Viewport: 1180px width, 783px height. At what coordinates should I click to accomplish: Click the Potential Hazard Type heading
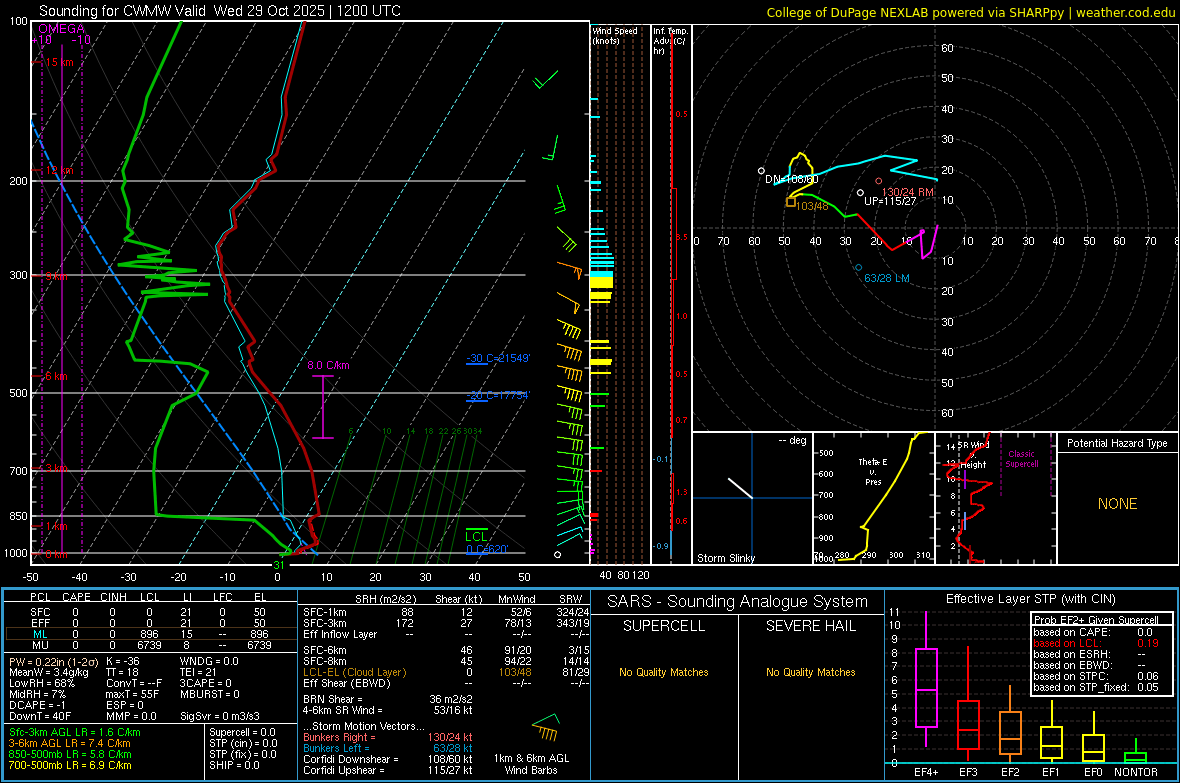pos(1117,443)
